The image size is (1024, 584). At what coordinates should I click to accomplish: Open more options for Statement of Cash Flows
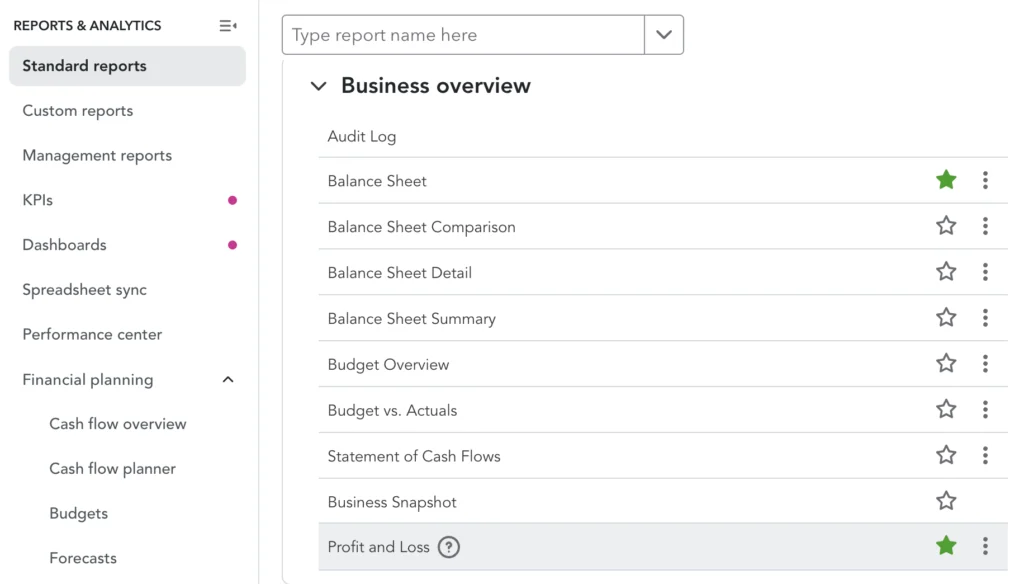985,455
